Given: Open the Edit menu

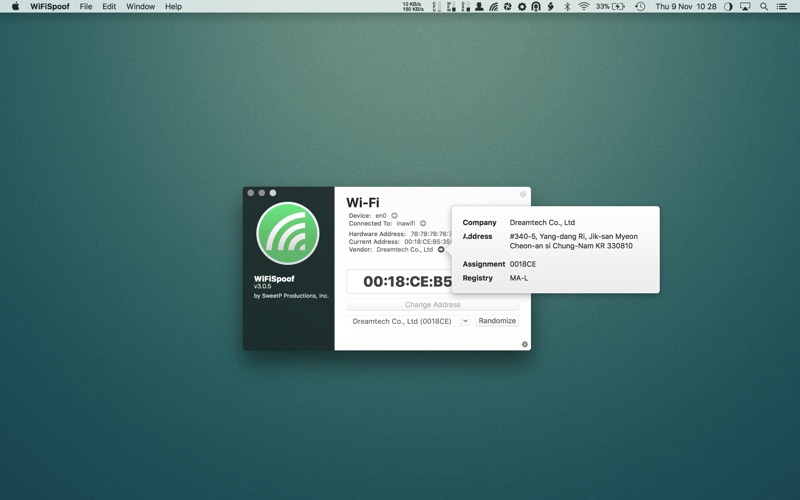Looking at the screenshot, I should (x=109, y=7).
